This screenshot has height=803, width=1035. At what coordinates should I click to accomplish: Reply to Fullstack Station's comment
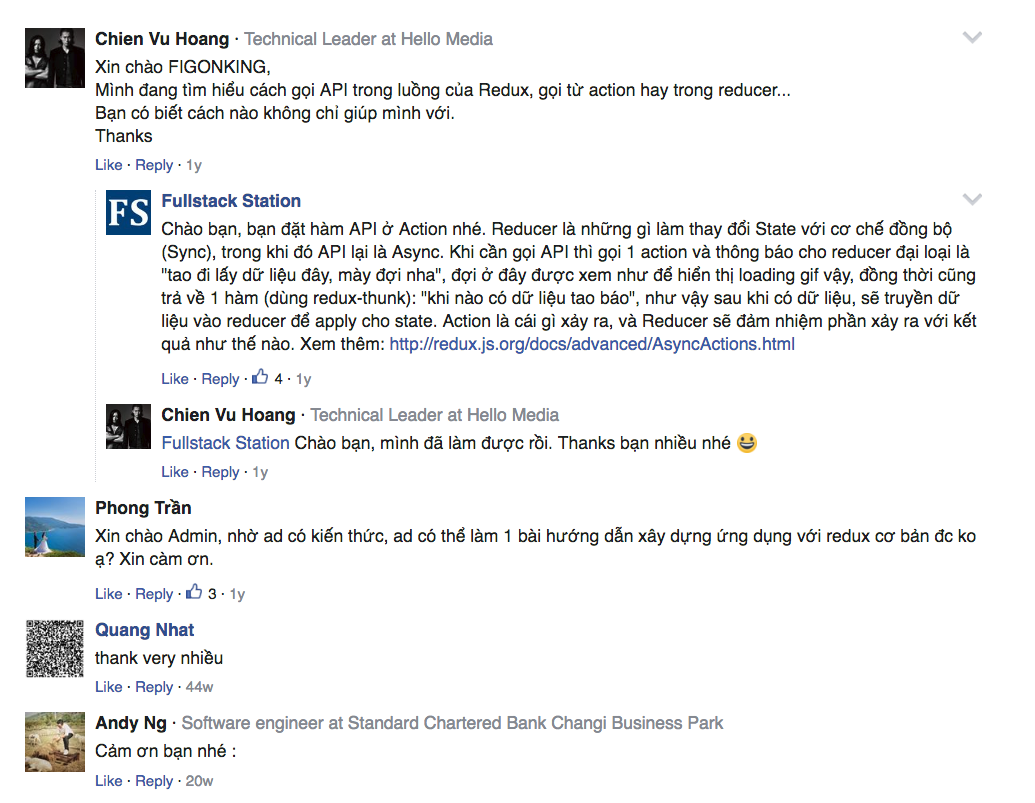[220, 379]
